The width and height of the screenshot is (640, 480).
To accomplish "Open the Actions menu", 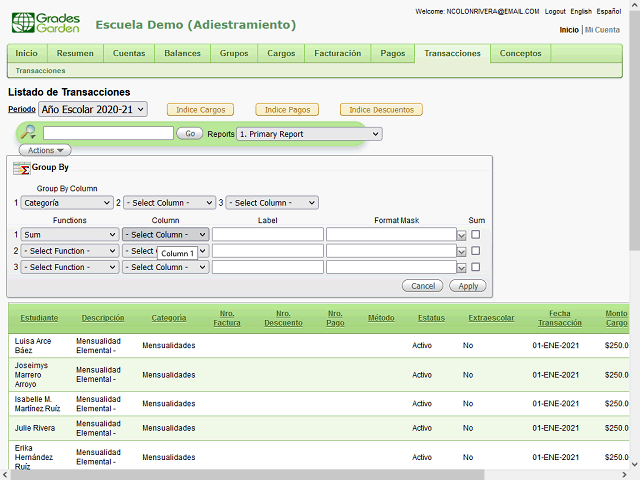I will [x=45, y=150].
